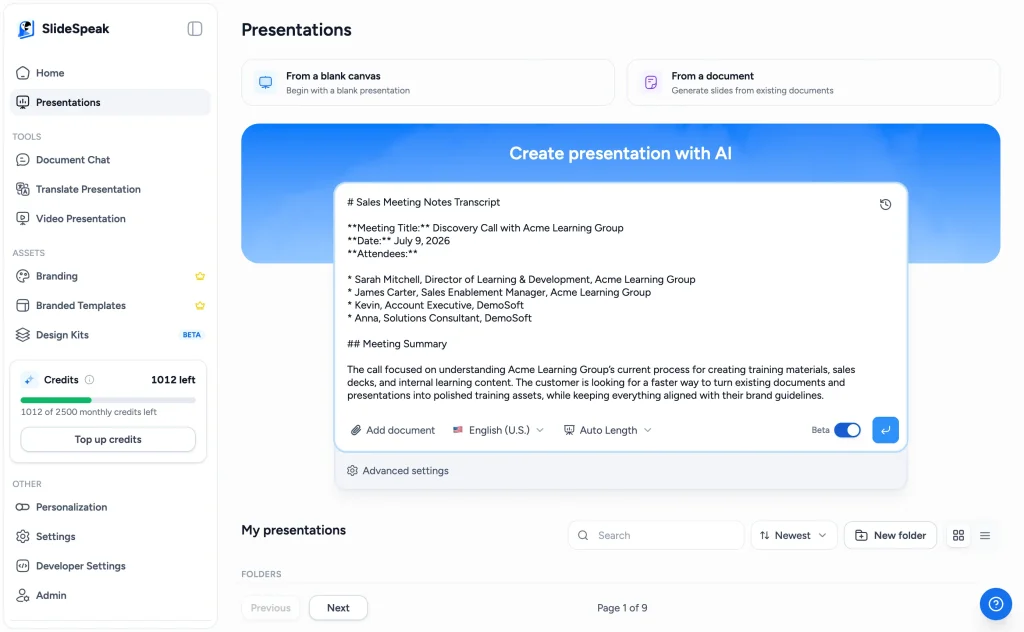Switch to list view
1024x632 pixels.
[x=985, y=535]
